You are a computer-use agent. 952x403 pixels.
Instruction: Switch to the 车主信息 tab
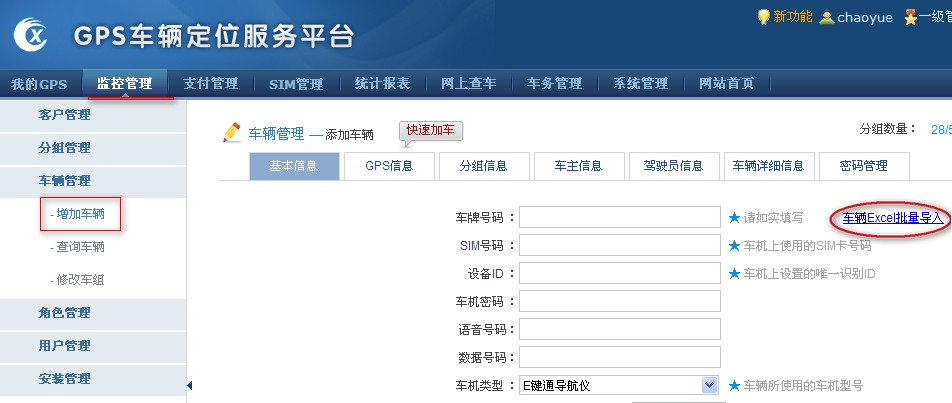(x=578, y=166)
